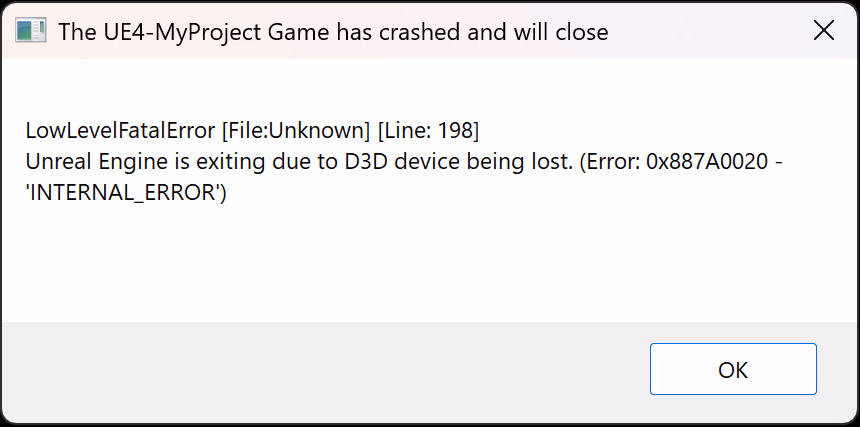
Task: Click the dialog title text
Action: (333, 32)
